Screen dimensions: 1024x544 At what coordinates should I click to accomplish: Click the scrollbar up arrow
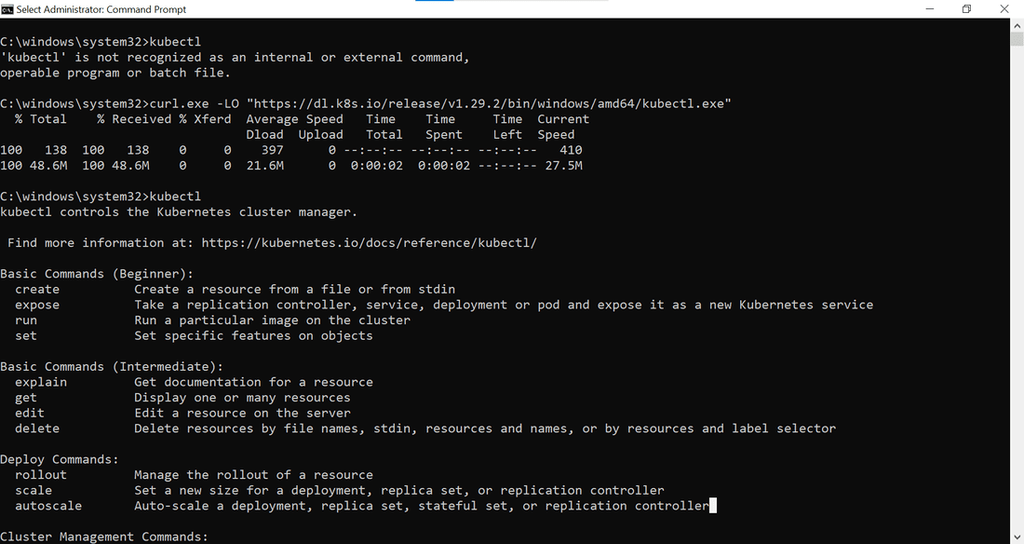tap(1017, 25)
